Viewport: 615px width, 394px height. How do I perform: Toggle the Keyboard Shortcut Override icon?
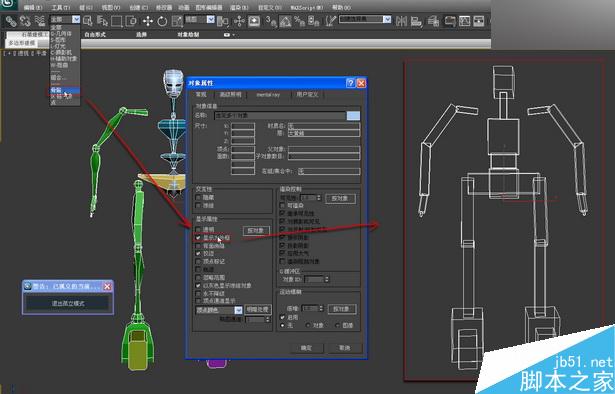click(x=254, y=21)
